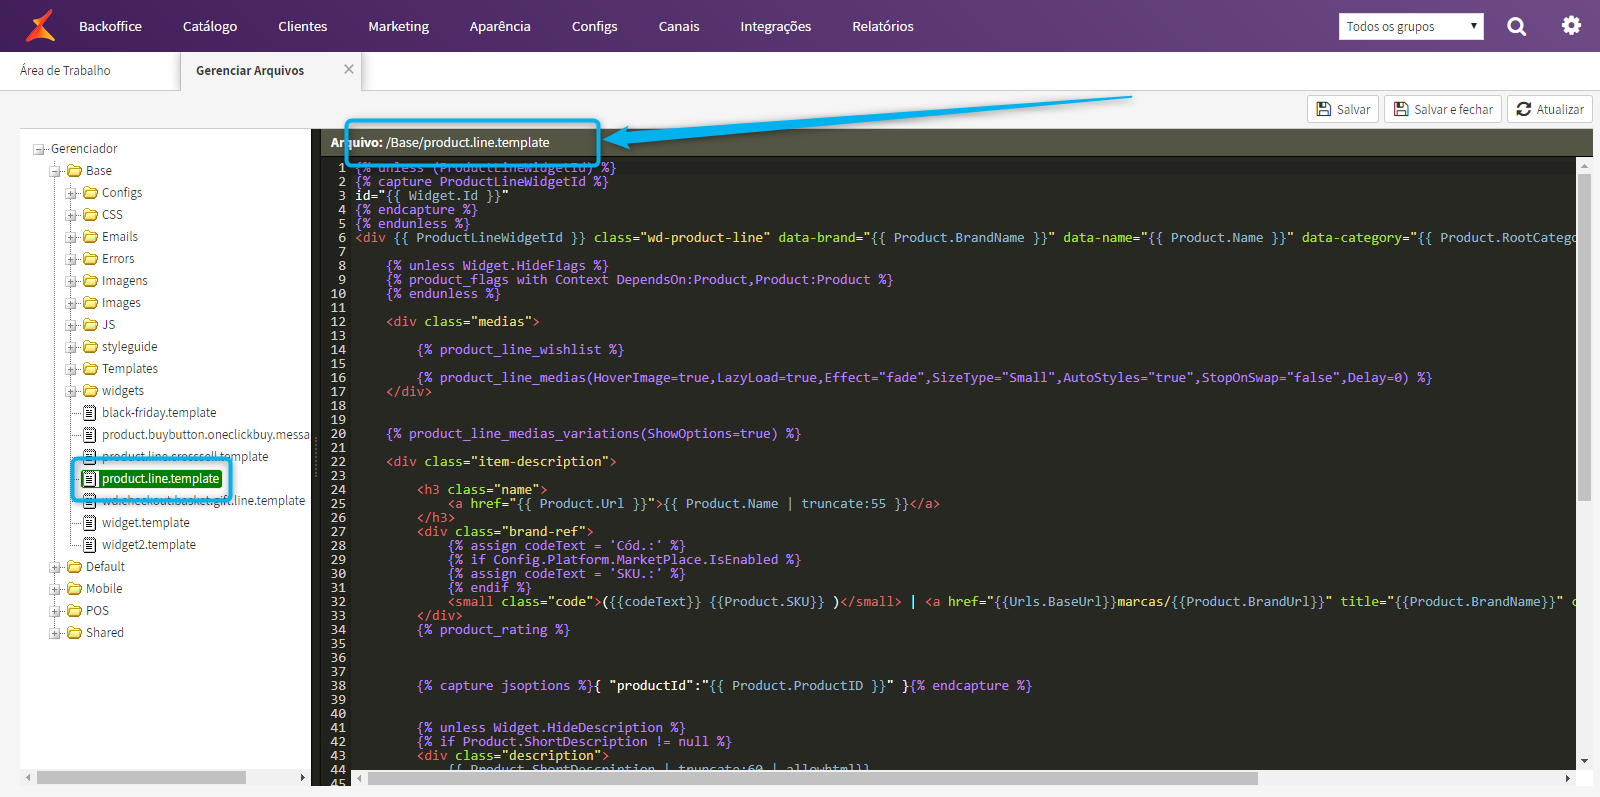Screen dimensions: 1600x797
Task: Open the Aparência menu
Action: point(500,26)
